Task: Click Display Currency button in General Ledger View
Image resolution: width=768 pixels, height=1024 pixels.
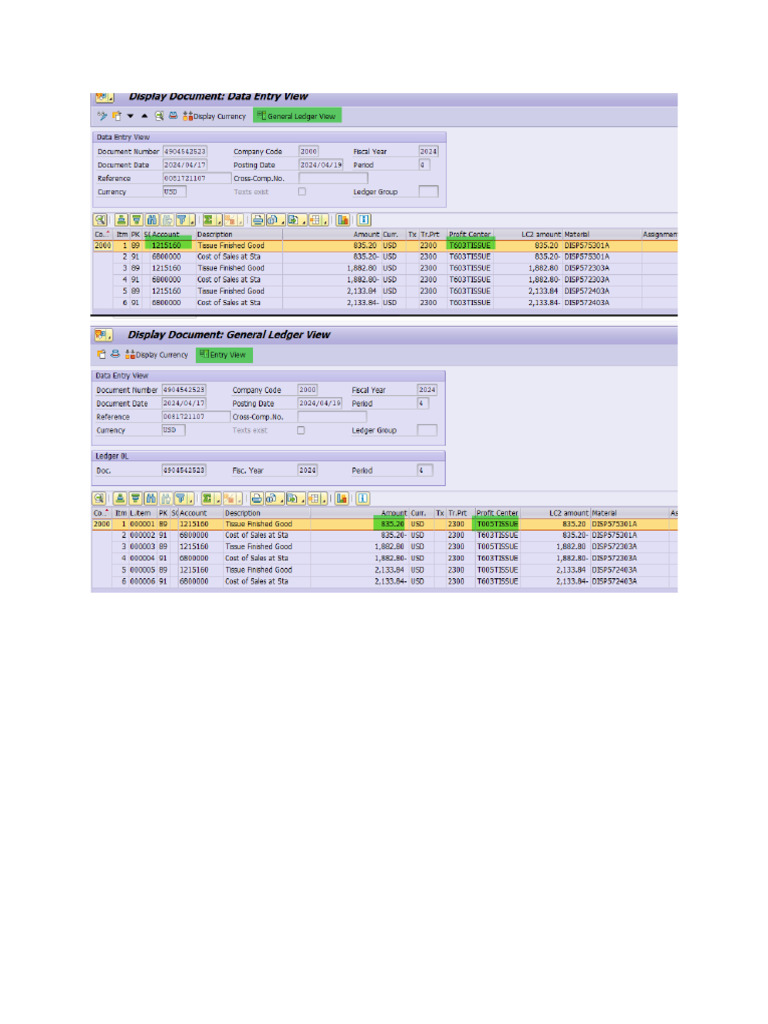Action: (157, 355)
